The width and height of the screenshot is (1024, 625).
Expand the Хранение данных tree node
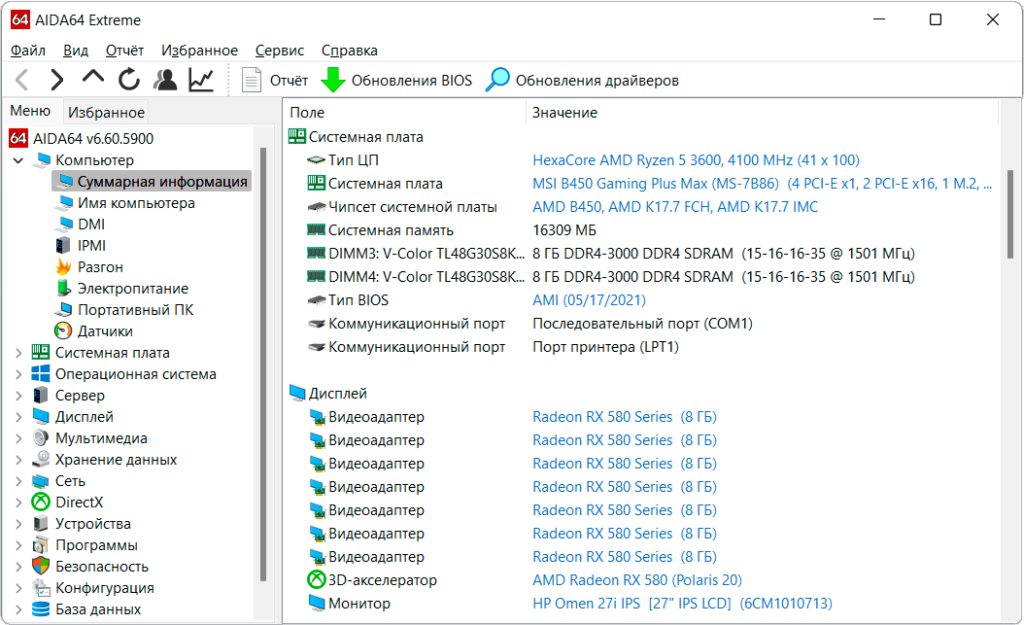18,460
